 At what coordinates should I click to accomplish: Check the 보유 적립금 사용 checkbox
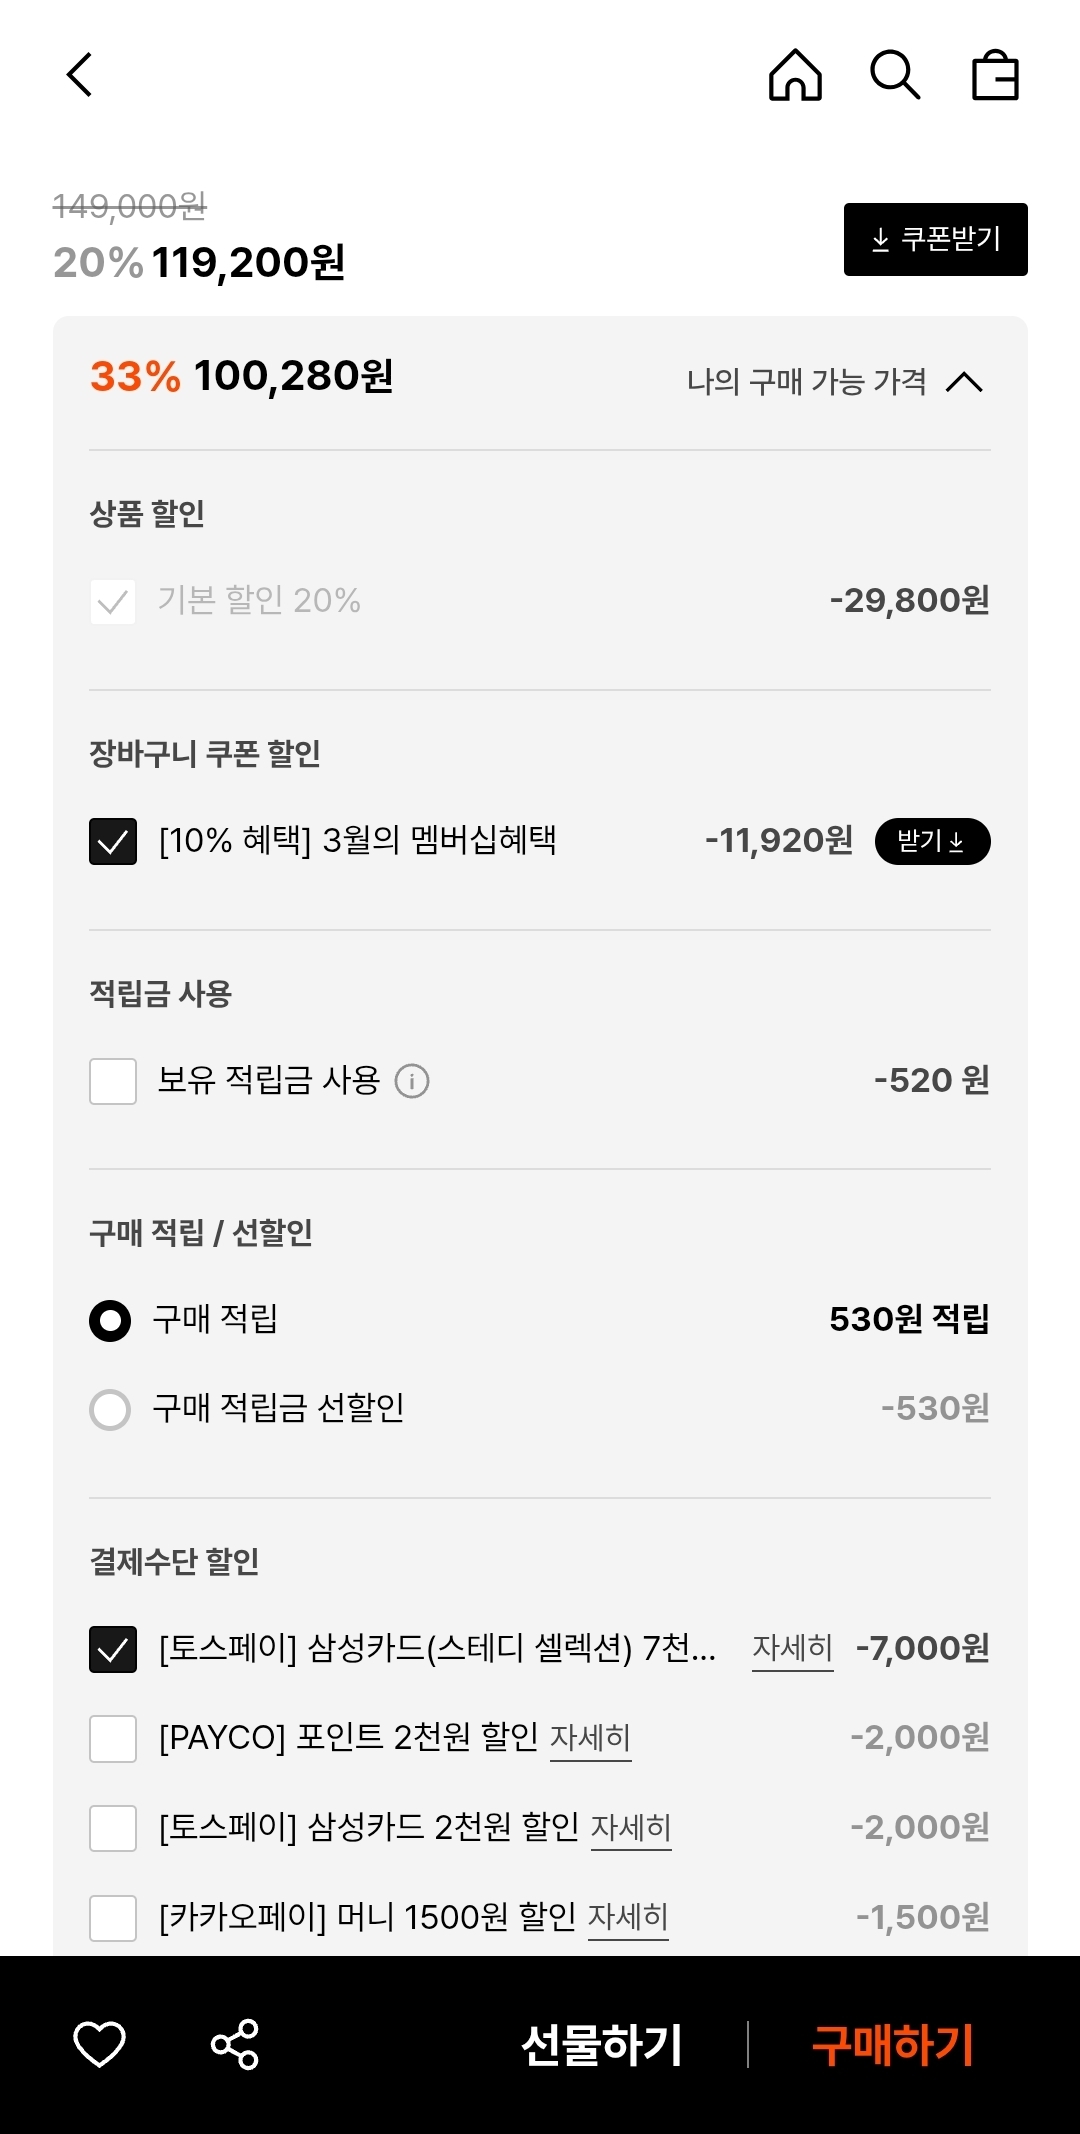point(113,1081)
